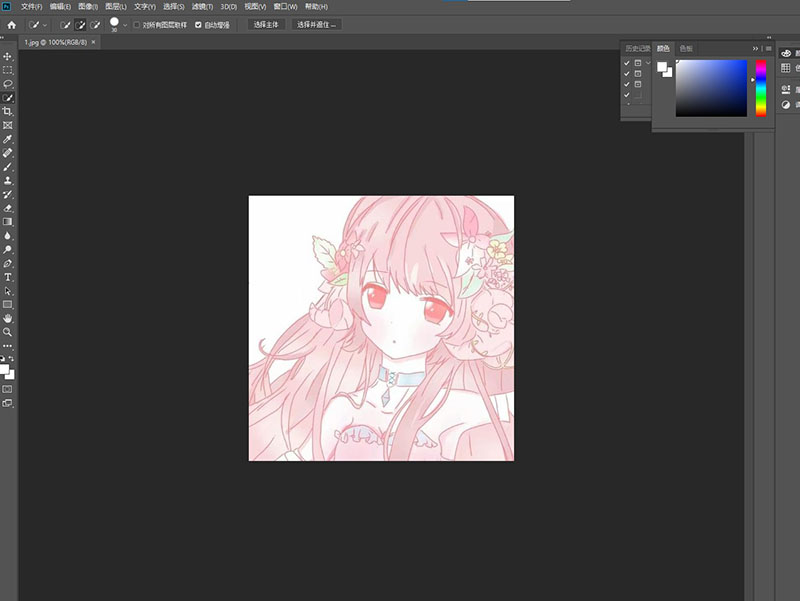Switch to the 色板 tab
This screenshot has height=601, width=800.
(x=685, y=48)
